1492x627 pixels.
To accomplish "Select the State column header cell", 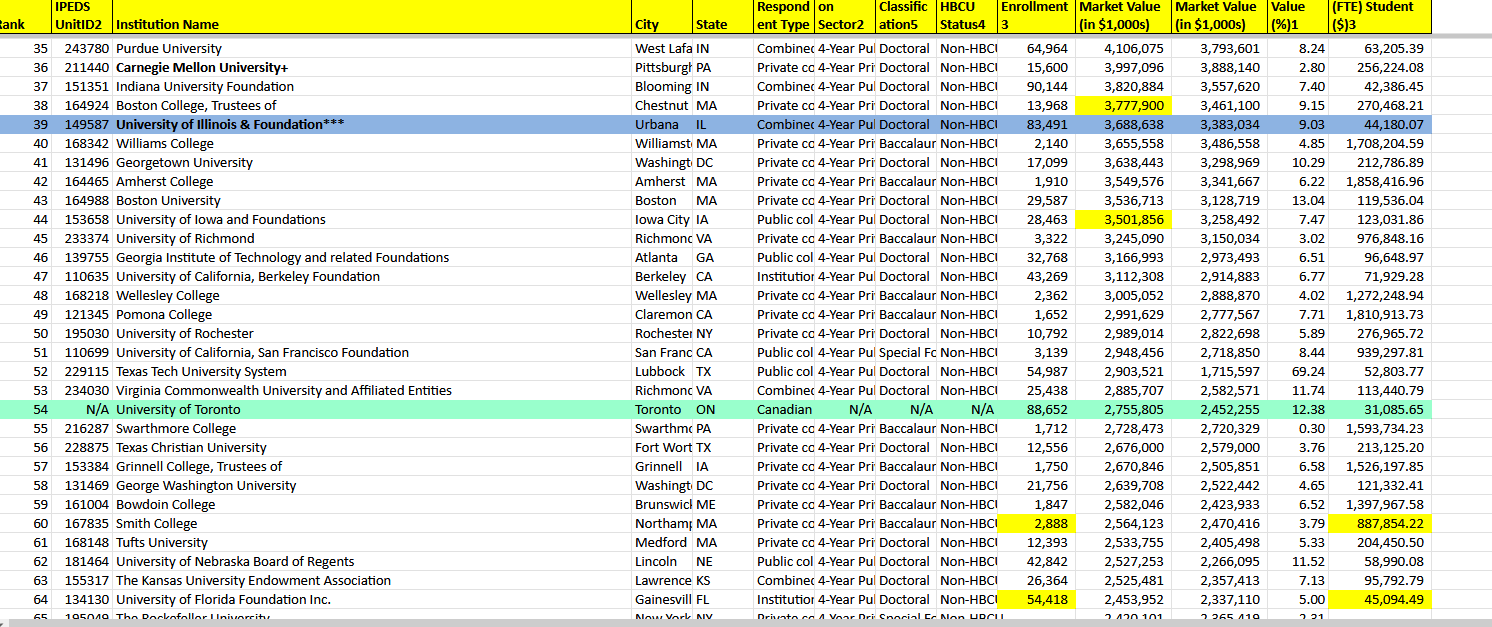I will [722, 16].
